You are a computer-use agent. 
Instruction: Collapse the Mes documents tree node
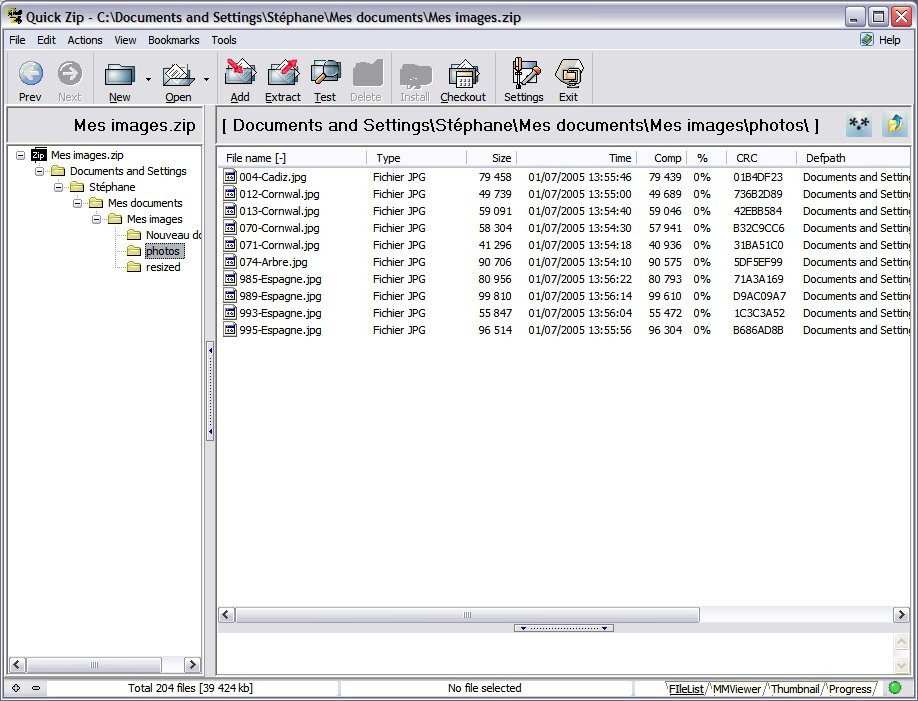[78, 203]
